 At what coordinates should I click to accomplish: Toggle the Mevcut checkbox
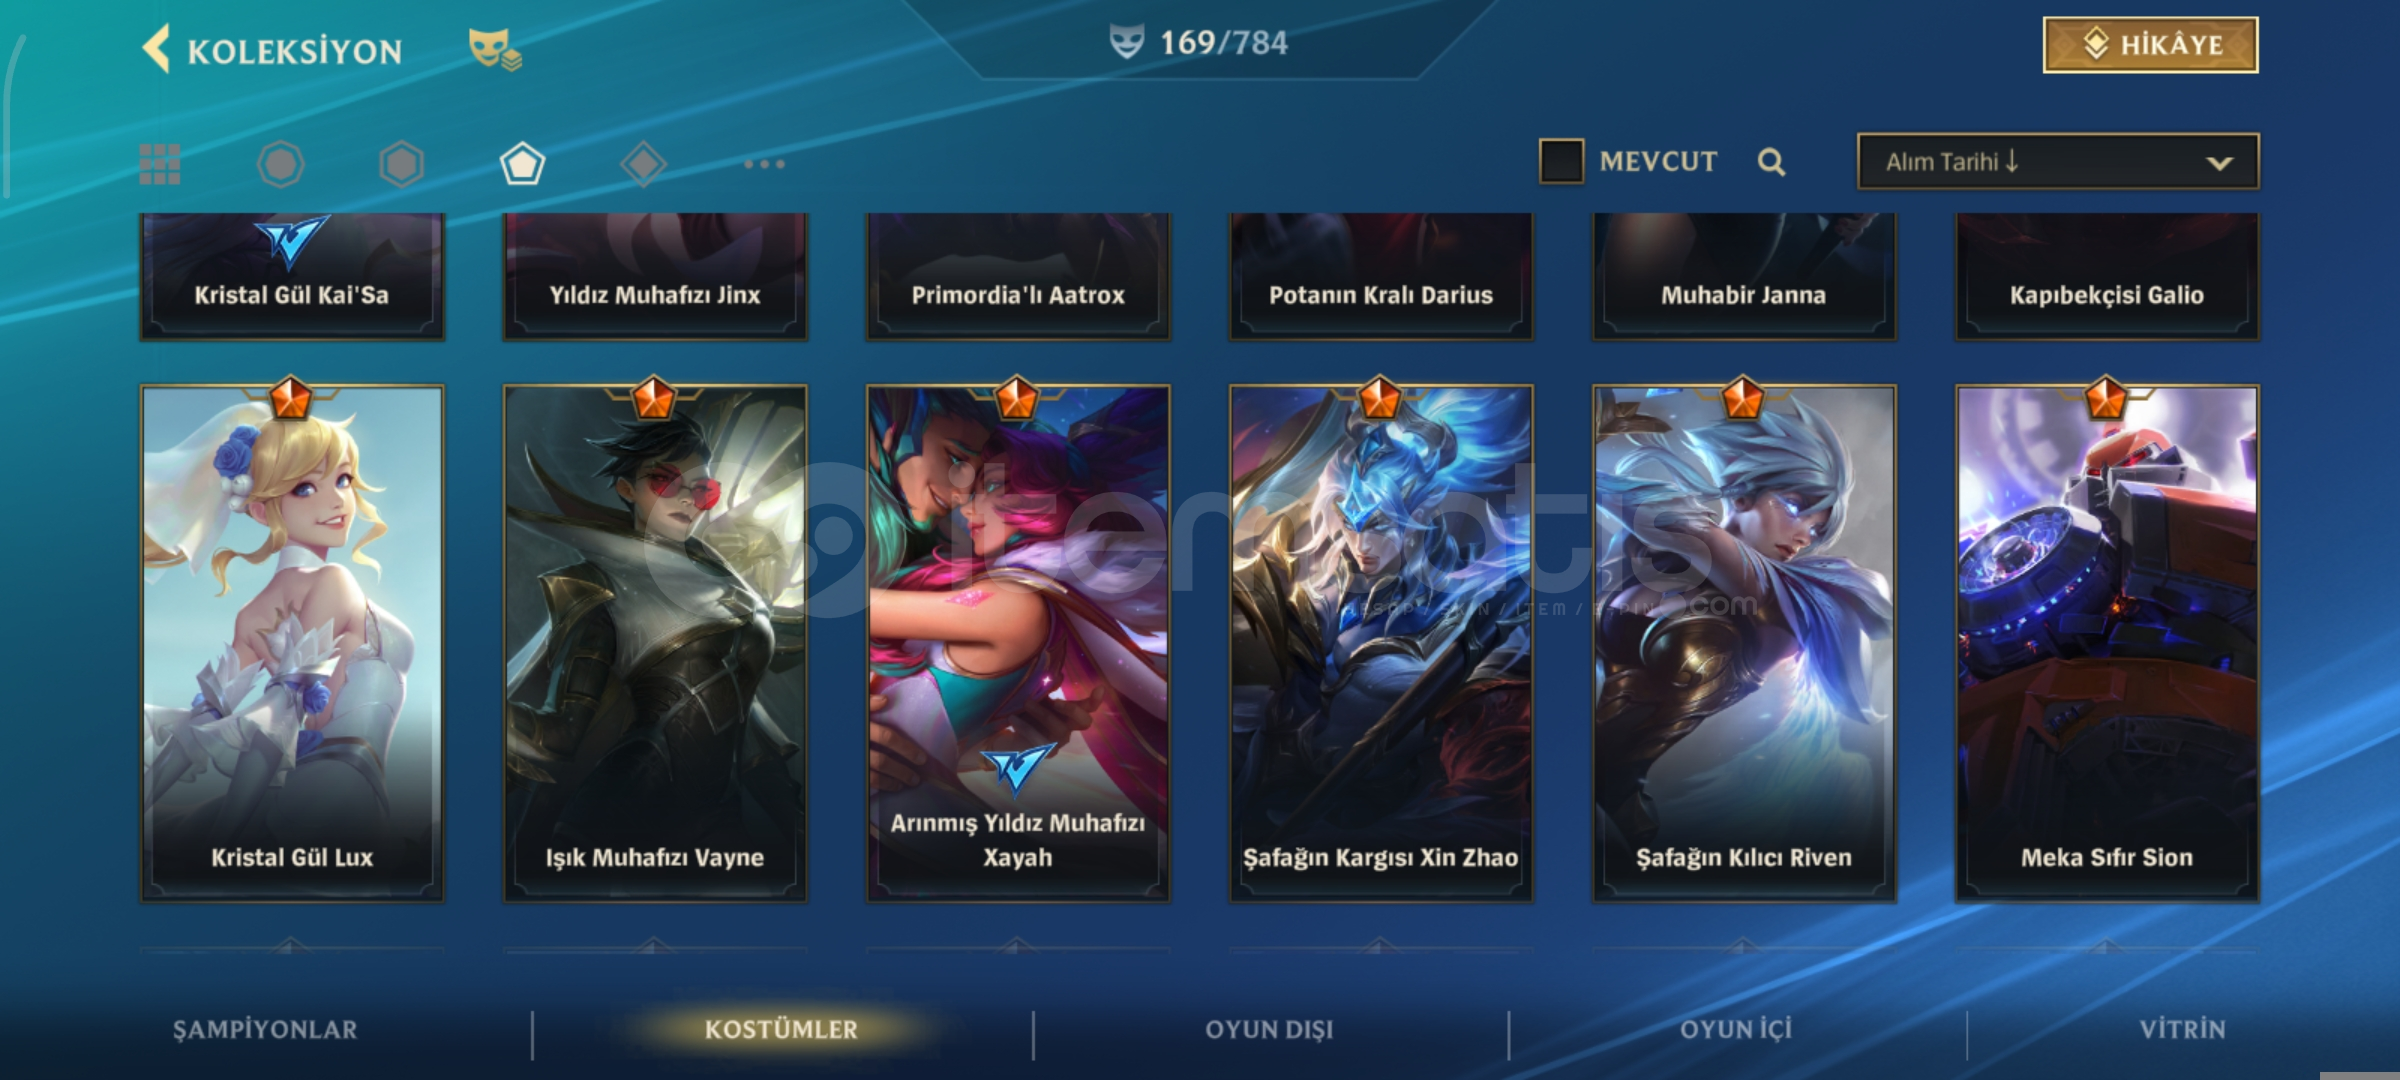[x=1561, y=161]
